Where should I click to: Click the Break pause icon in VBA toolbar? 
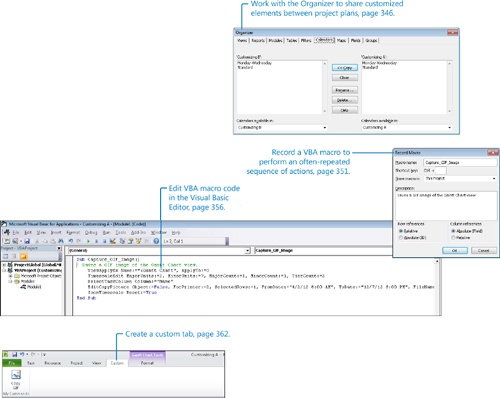point(96,241)
